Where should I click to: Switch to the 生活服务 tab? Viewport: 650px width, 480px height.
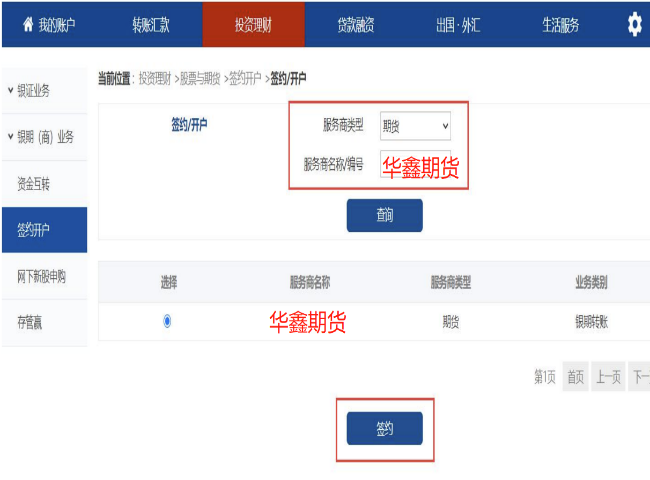[560, 25]
